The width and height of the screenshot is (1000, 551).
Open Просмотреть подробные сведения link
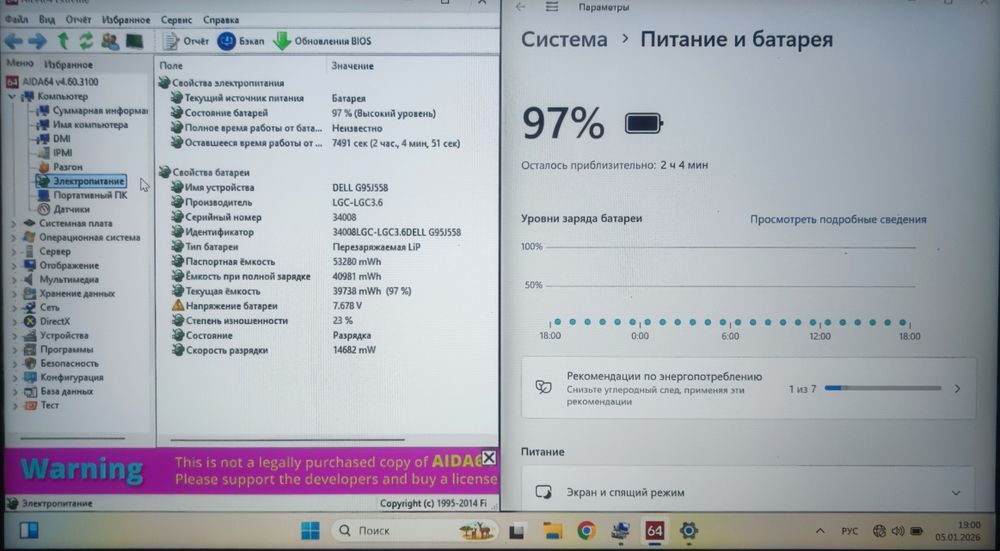(838, 219)
